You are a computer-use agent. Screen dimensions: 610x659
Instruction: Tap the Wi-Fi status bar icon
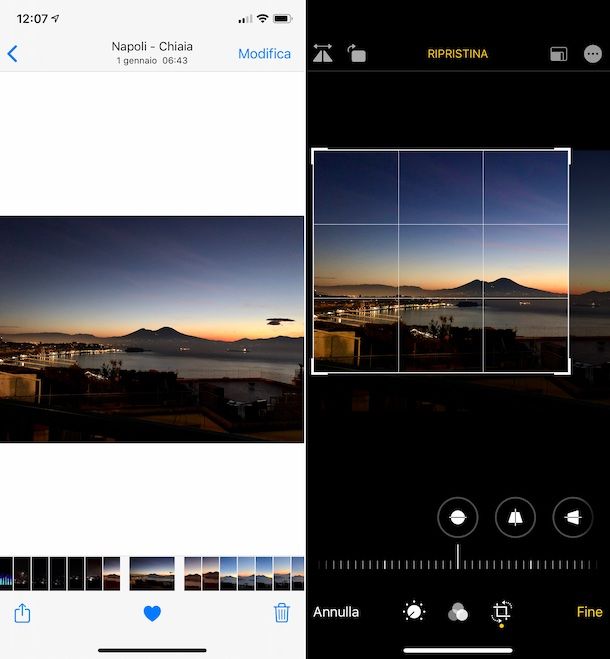(x=262, y=18)
